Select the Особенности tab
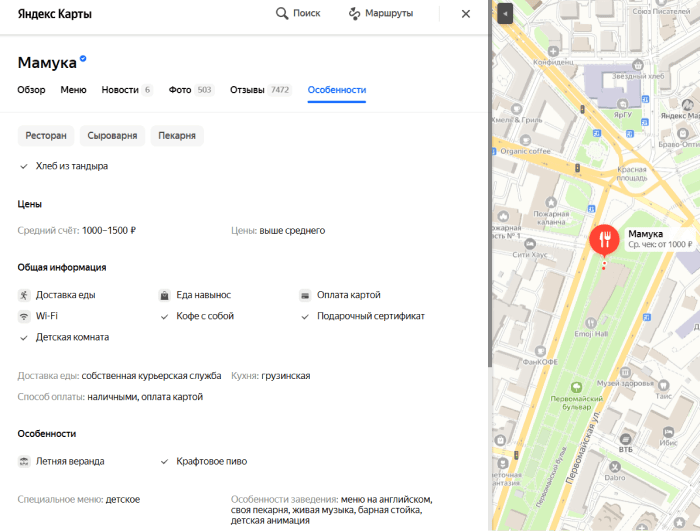The height and width of the screenshot is (531, 700). (x=337, y=90)
